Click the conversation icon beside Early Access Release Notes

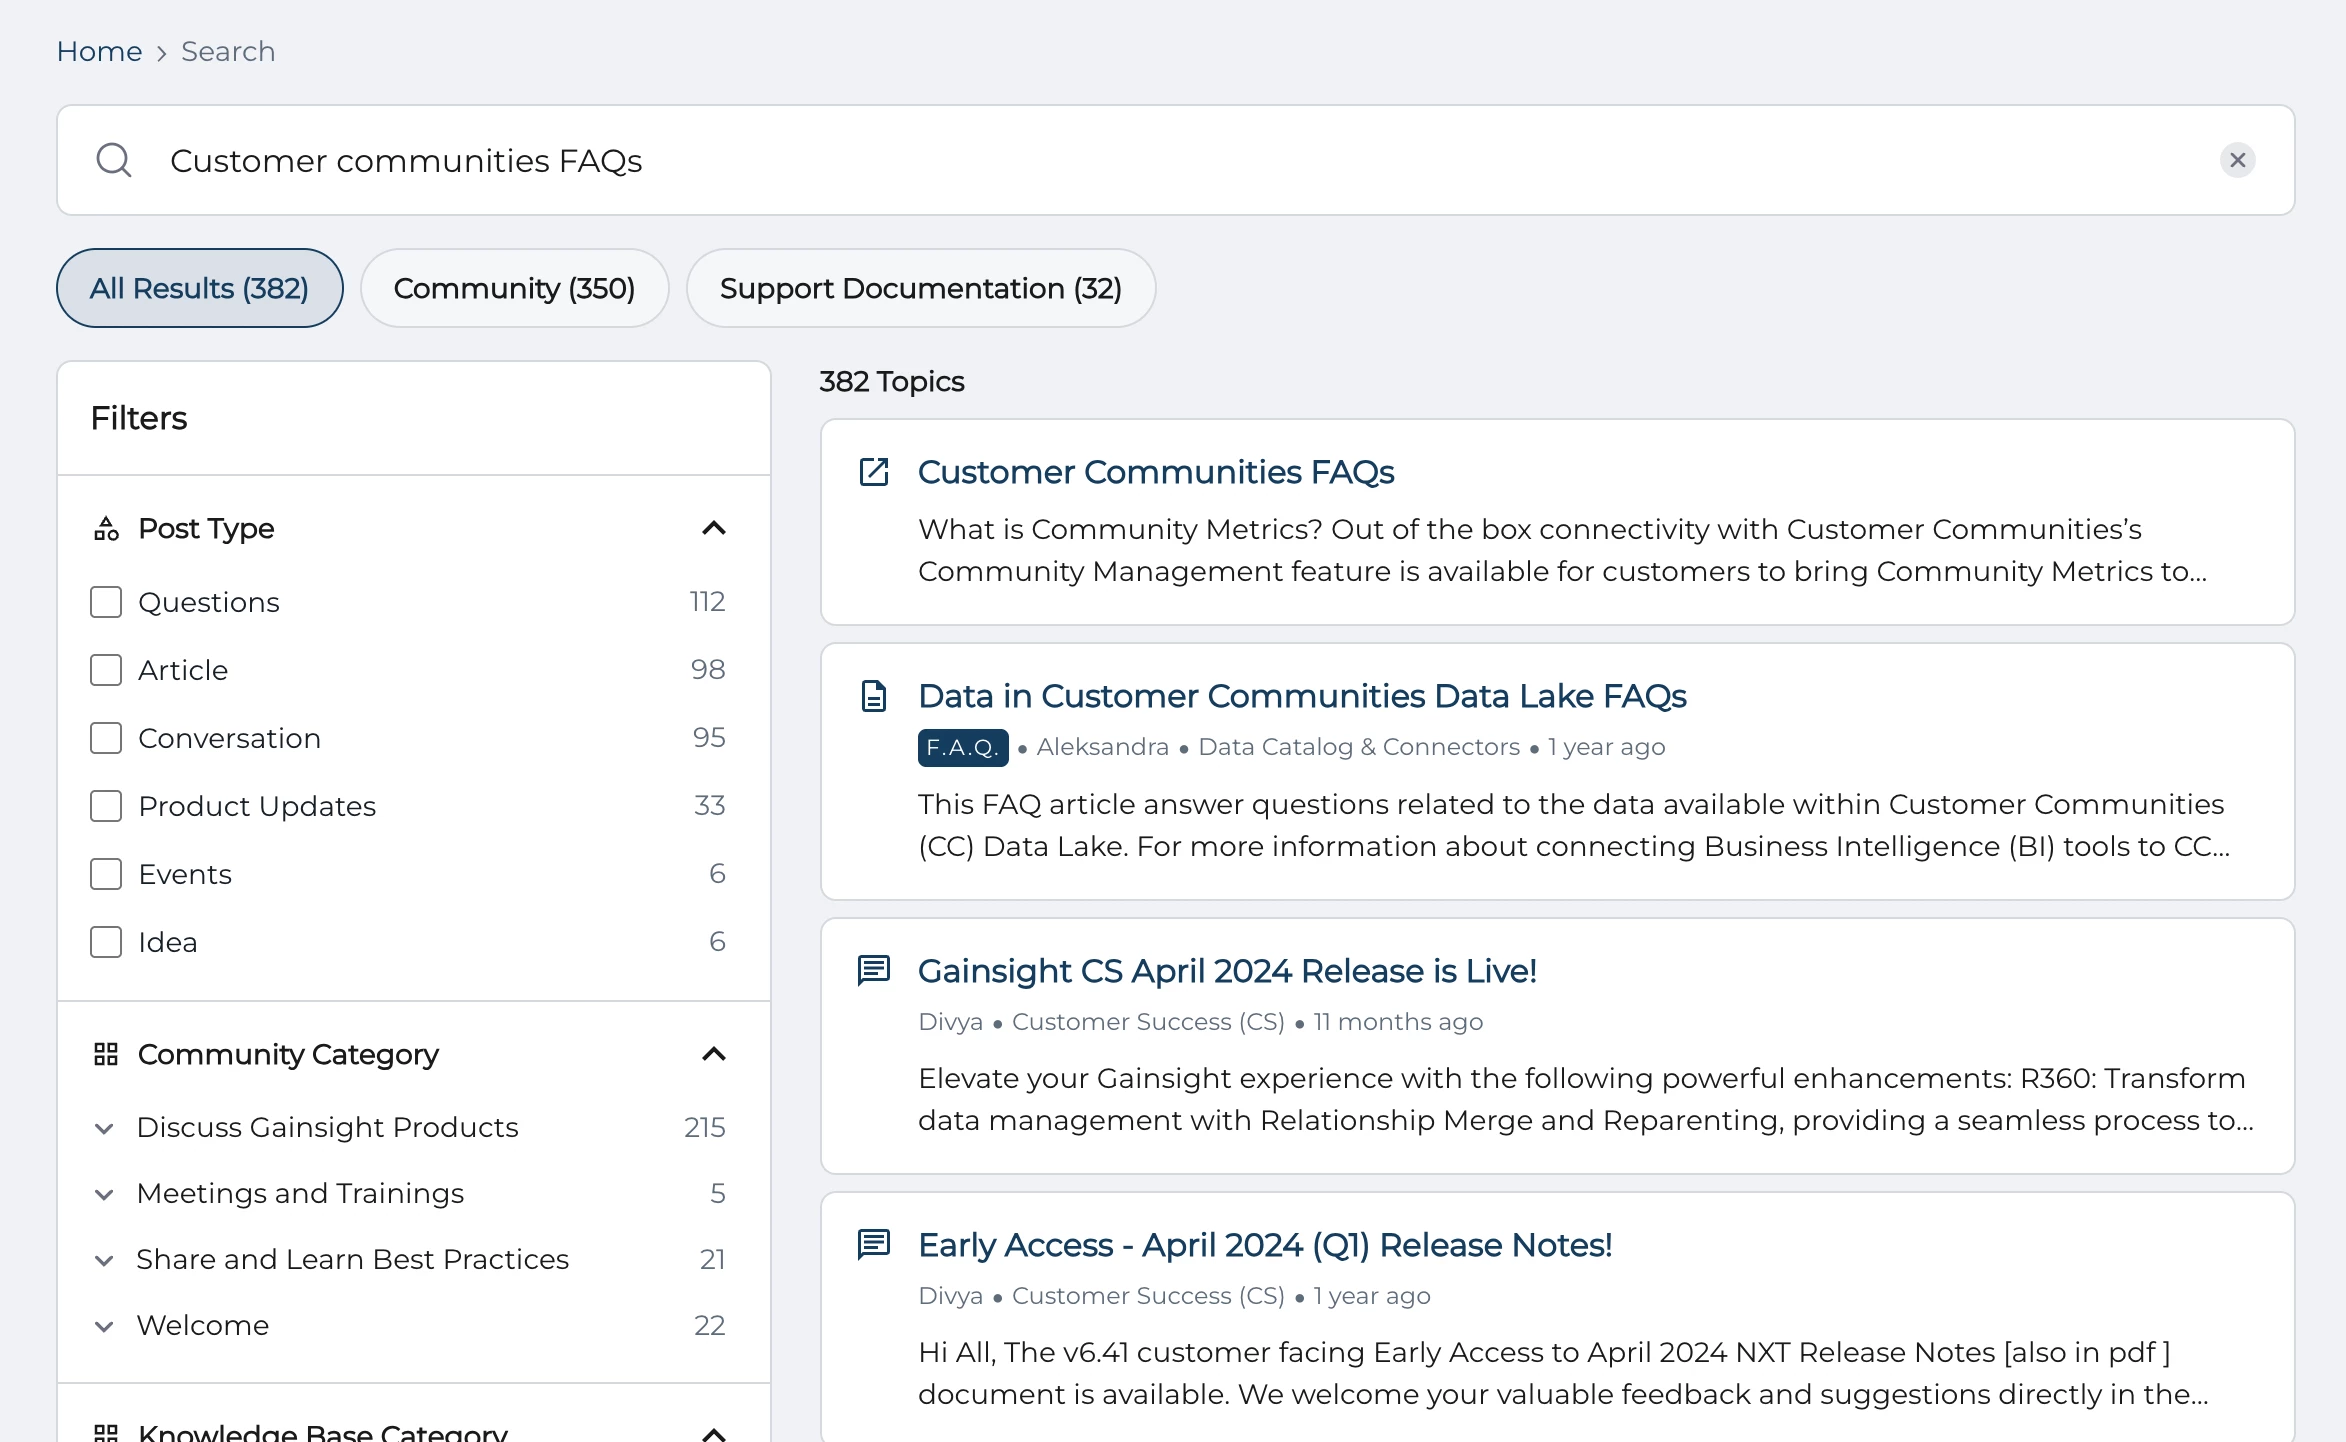(x=874, y=1244)
